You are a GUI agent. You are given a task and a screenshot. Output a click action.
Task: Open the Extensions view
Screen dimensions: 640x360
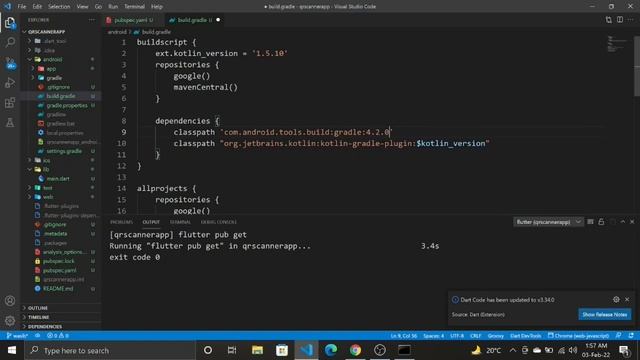click(10, 102)
